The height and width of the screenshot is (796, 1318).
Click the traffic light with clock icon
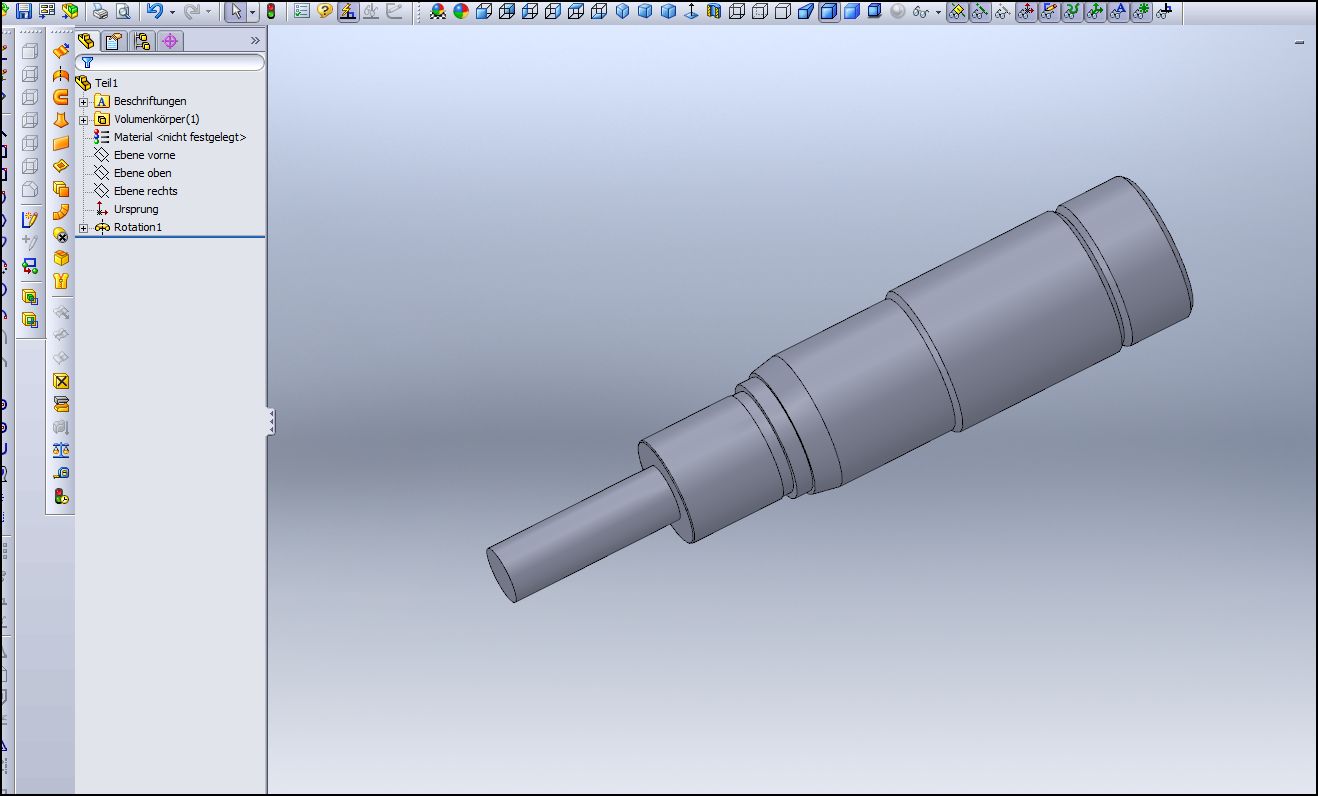click(61, 496)
